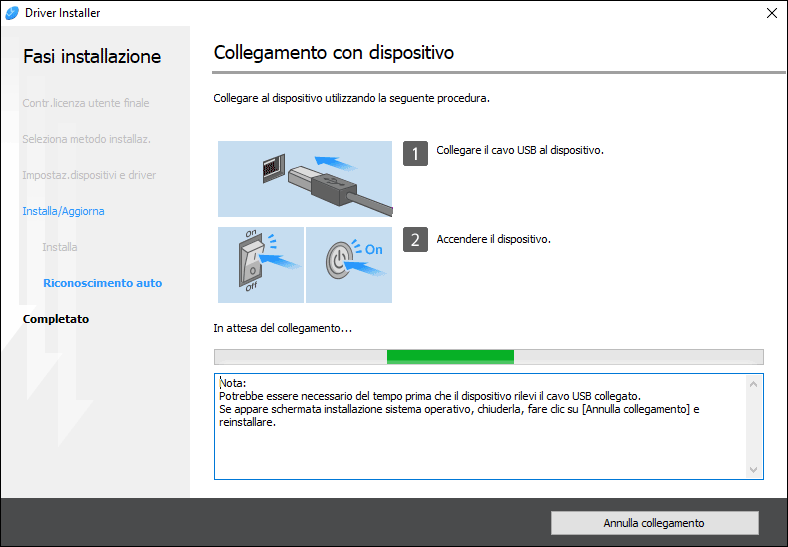This screenshot has height=547, width=788.
Task: Select 'Seleziona metodo installaz.' step
Action: click(86, 139)
